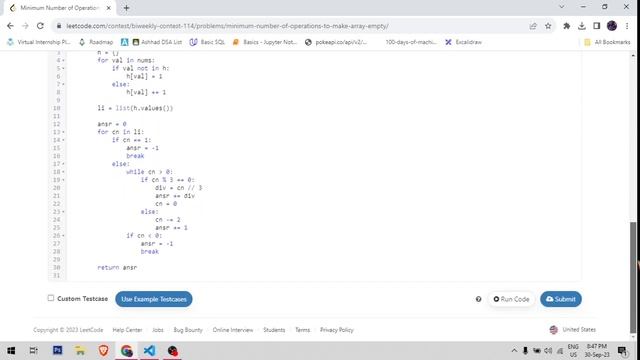Open the share page icon in address bar
Screen dimensions: 640x360
point(533,26)
